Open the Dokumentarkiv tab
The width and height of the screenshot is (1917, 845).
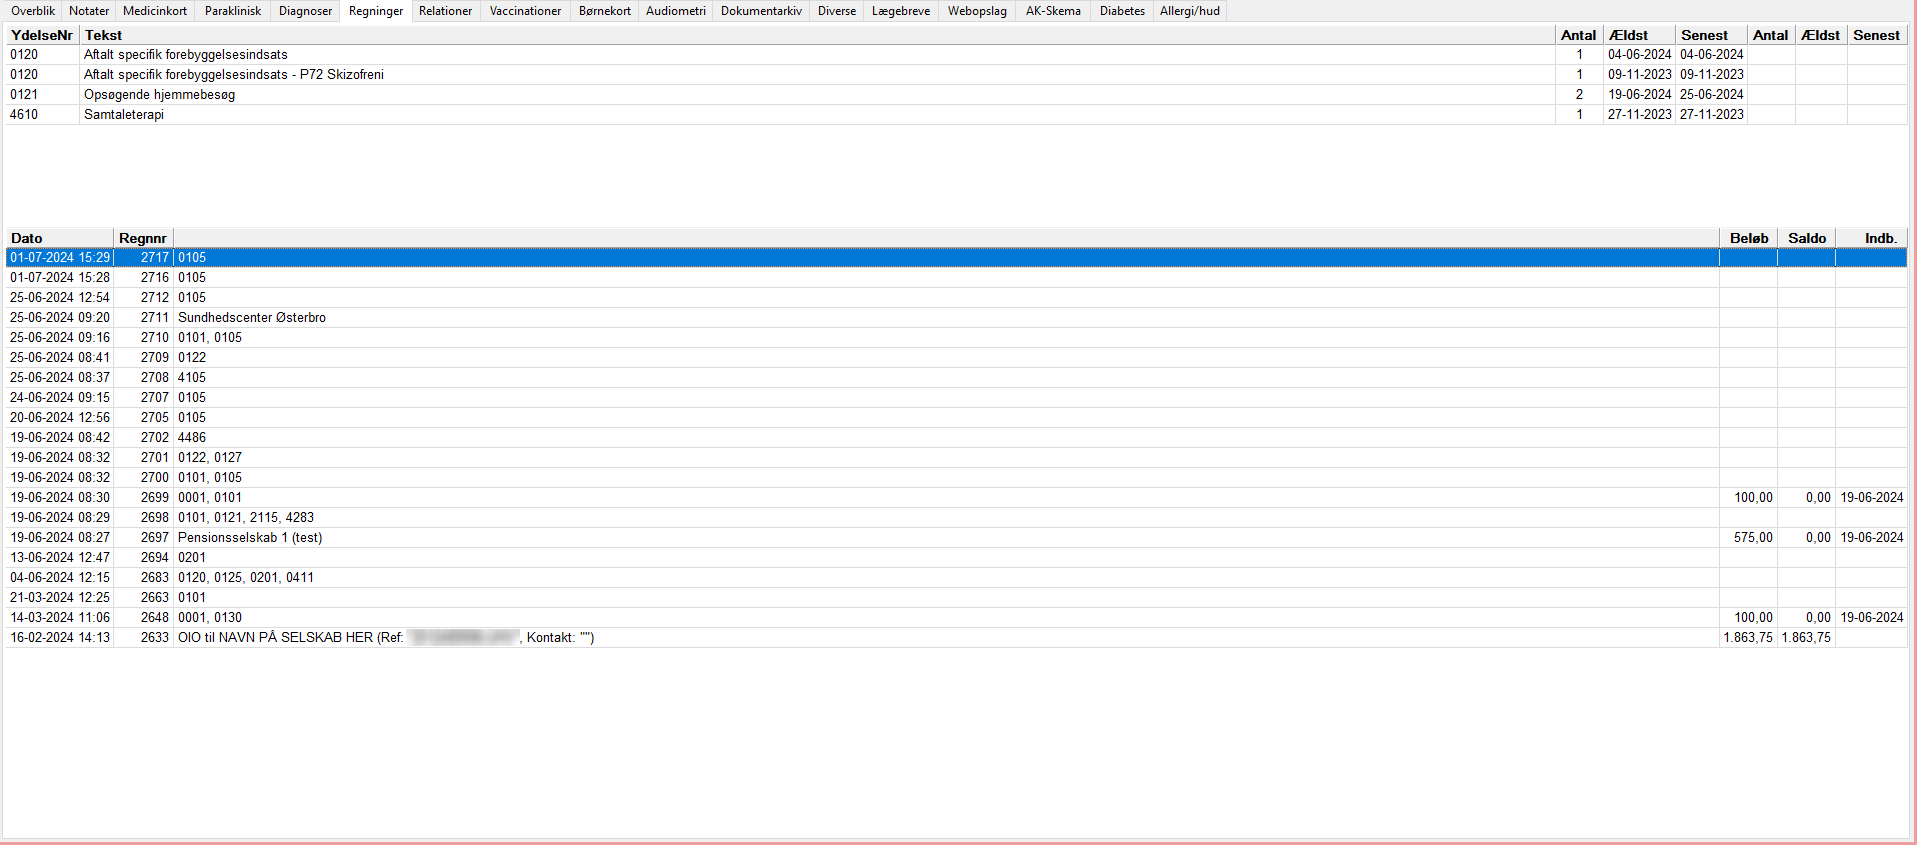point(761,11)
